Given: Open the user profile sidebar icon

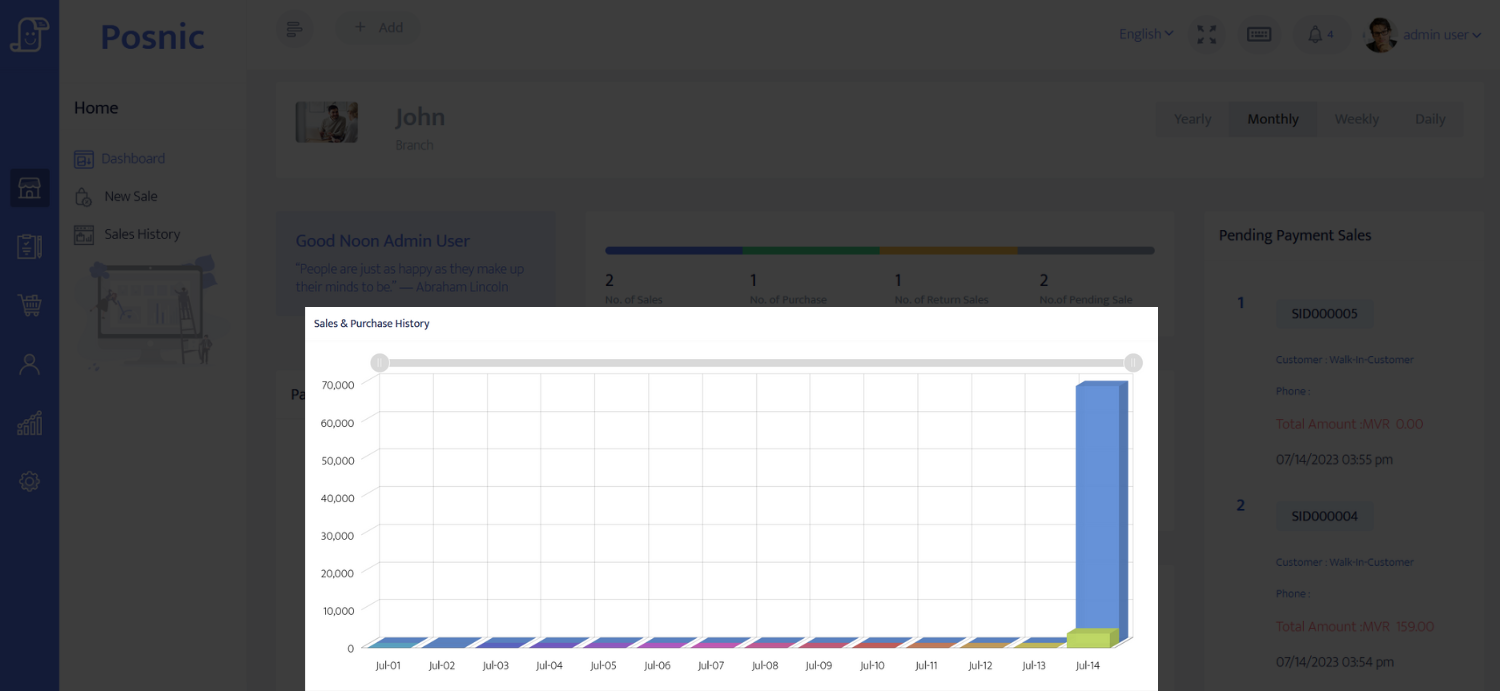Looking at the screenshot, I should click(x=29, y=365).
